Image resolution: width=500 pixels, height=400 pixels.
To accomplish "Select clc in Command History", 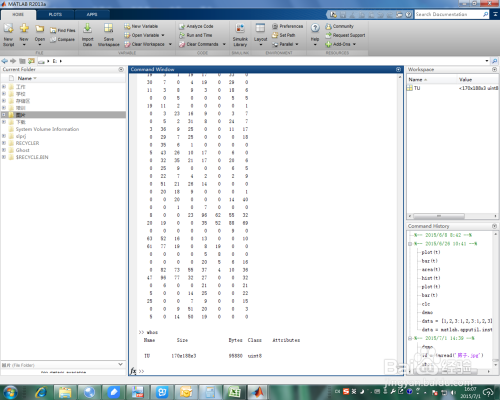I will pos(426,304).
